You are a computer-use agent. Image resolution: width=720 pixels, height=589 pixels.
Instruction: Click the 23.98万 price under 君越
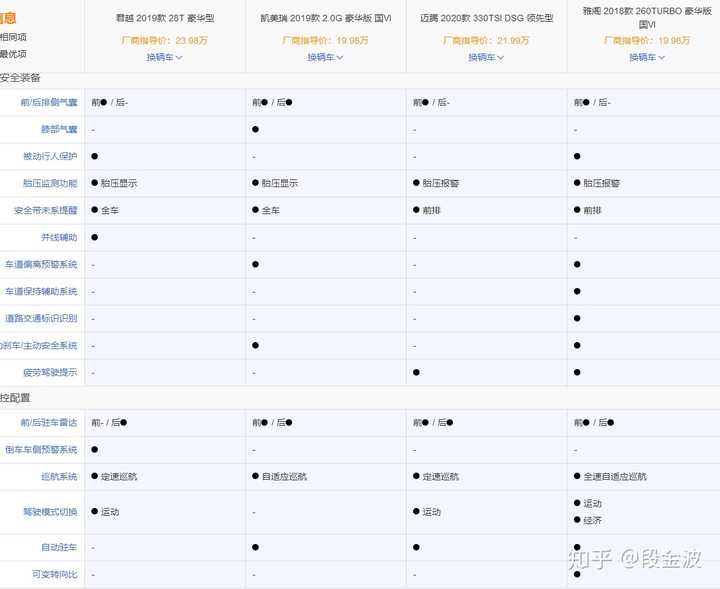(191, 40)
